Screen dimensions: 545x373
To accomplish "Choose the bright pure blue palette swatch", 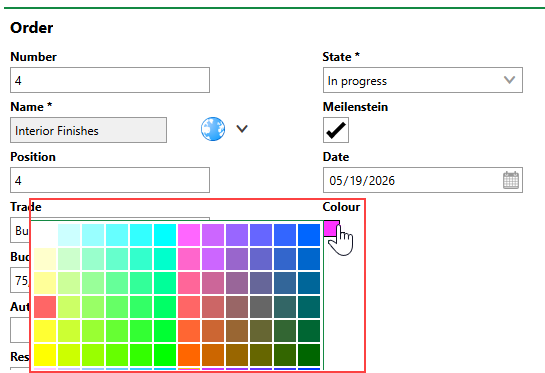I will click(309, 235).
